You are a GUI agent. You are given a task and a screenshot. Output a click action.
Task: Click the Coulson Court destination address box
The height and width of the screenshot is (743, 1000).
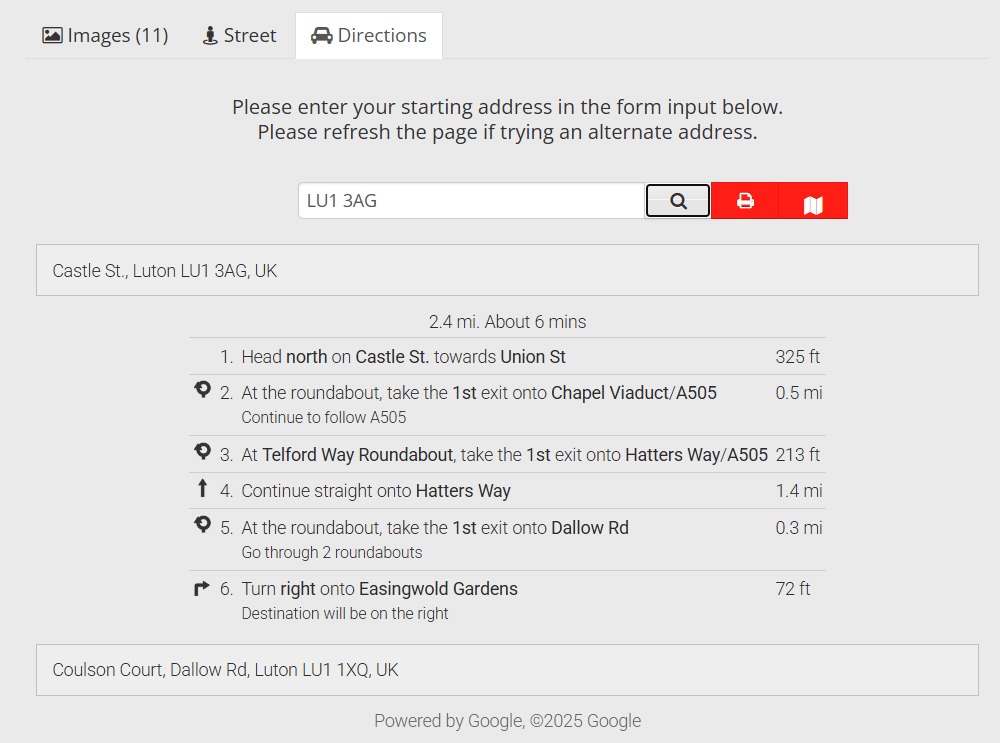[x=507, y=670]
